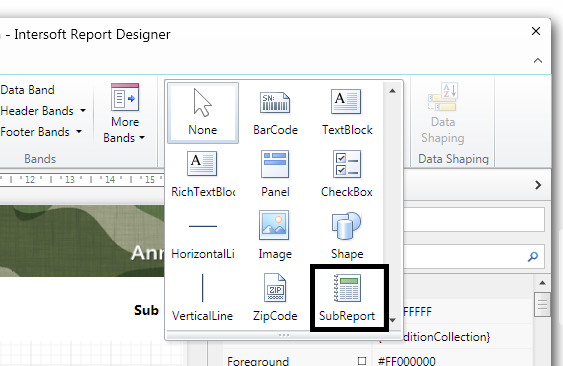Grab the properties panel scrollbar thumb
The width and height of the screenshot is (563, 366).
[542, 305]
